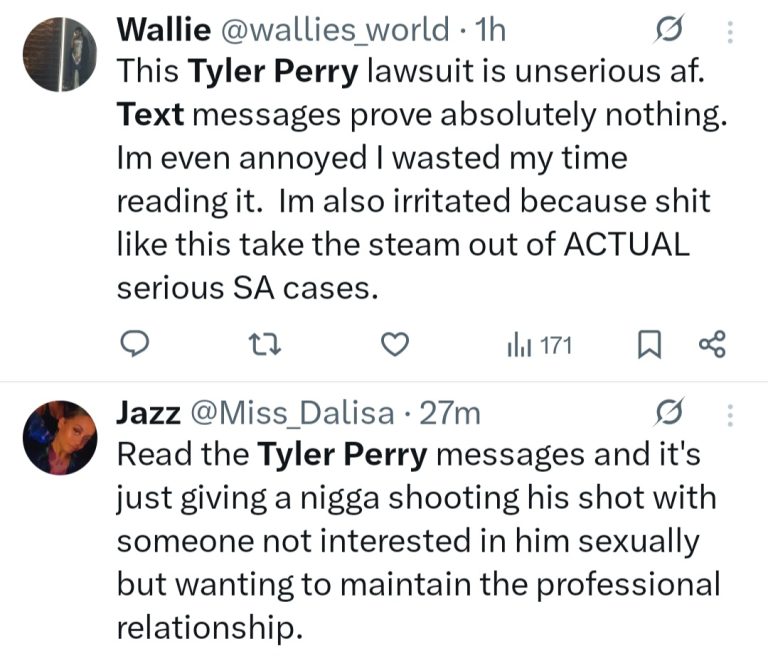Image resolution: width=768 pixels, height=656 pixels.
Task: Open Grok icon on Wallie's tweet
Action: 668,33
